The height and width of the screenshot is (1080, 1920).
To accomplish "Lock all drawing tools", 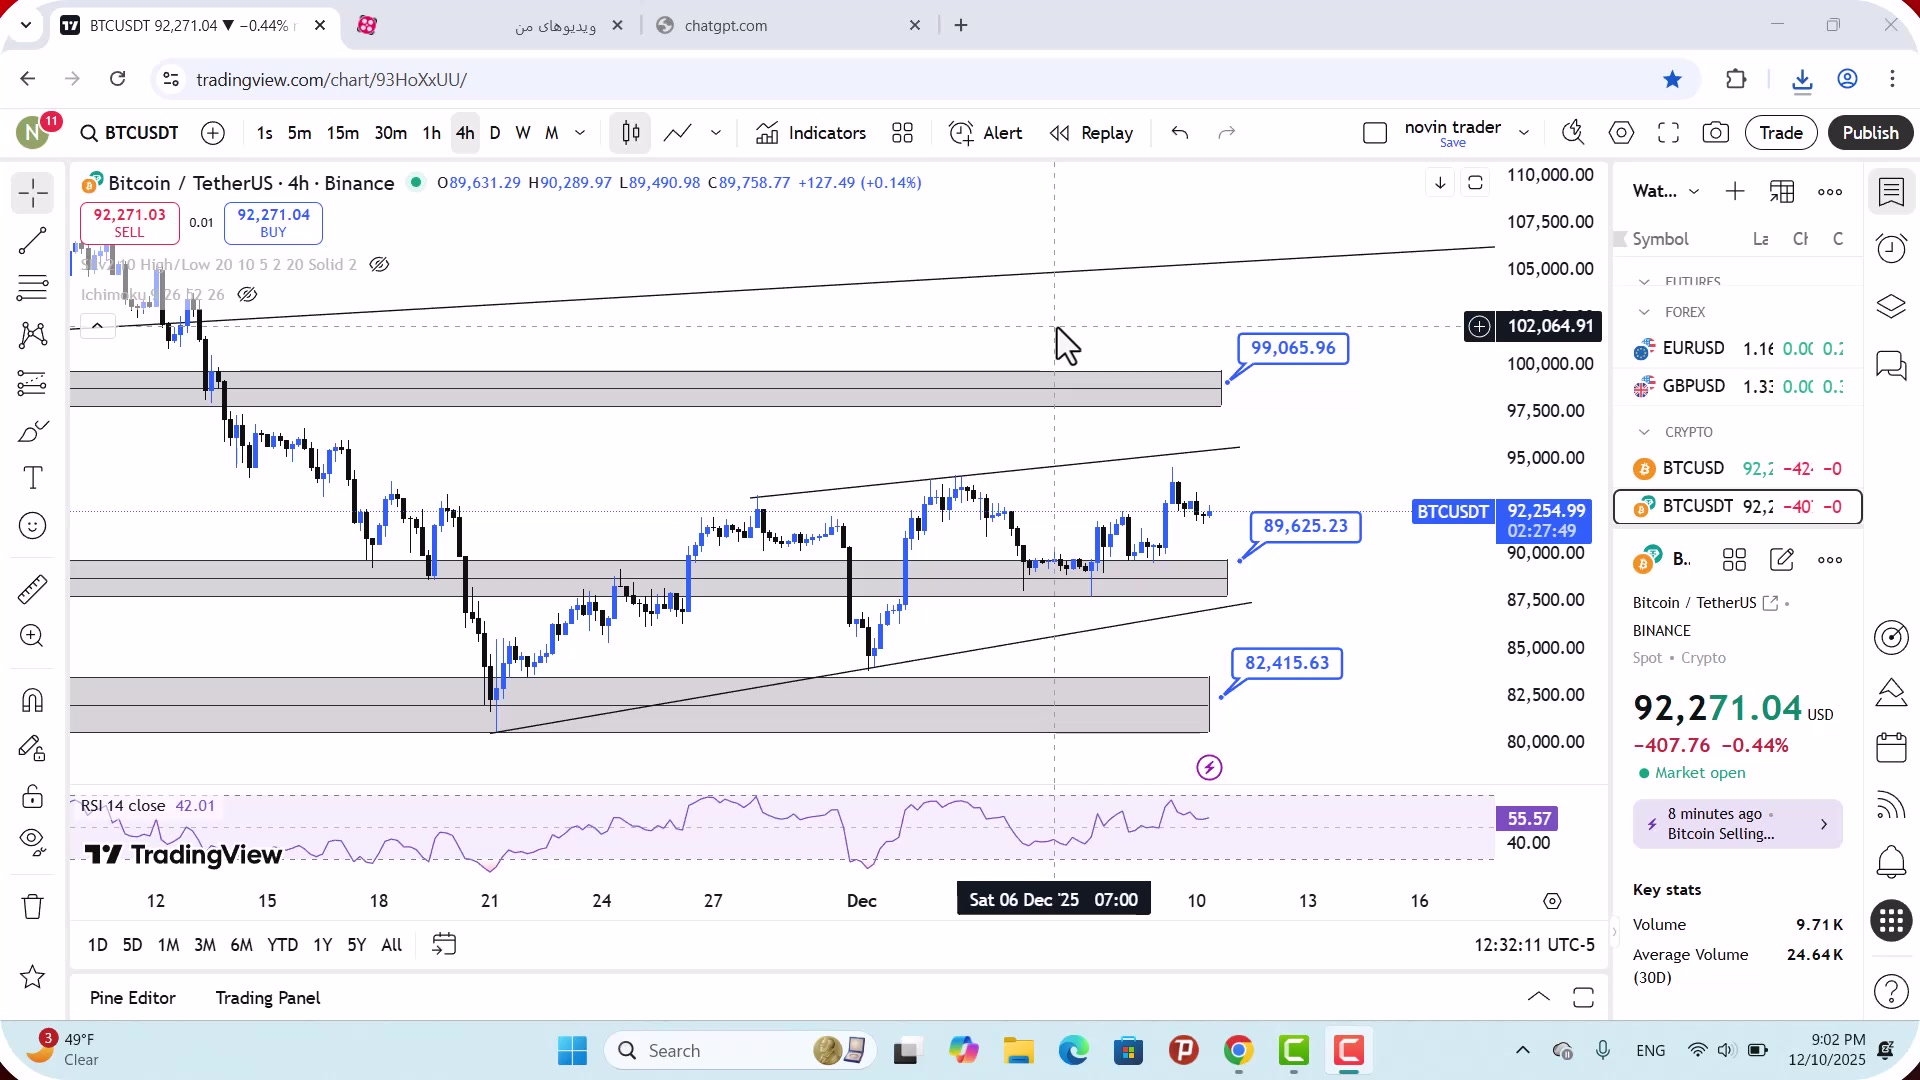I will [x=32, y=796].
